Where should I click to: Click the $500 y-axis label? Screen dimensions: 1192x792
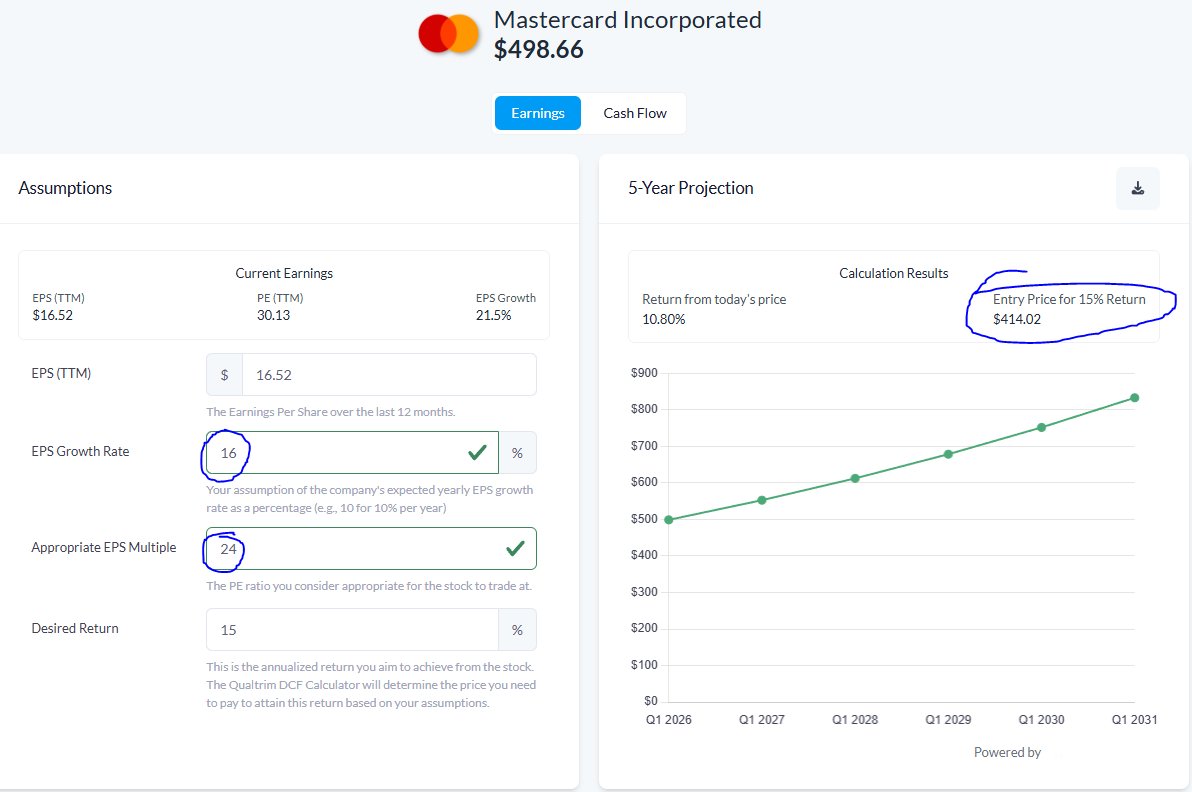pyautogui.click(x=644, y=519)
